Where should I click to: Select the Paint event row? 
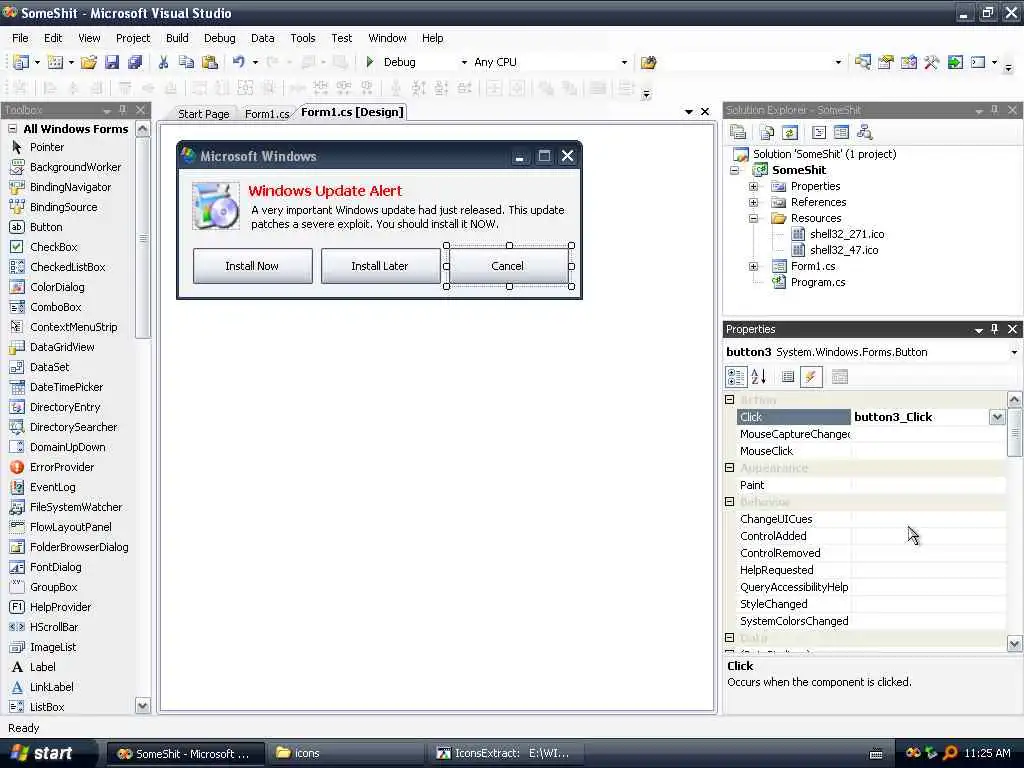(872, 485)
